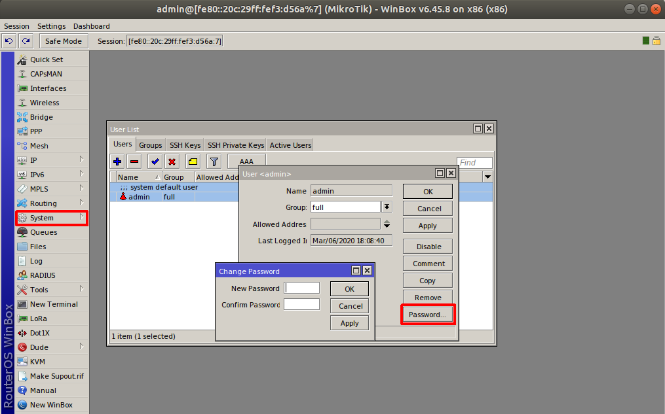This screenshot has width=665, height=414.
Task: Switch to the SSH Private Keys tab
Action: pos(235,145)
